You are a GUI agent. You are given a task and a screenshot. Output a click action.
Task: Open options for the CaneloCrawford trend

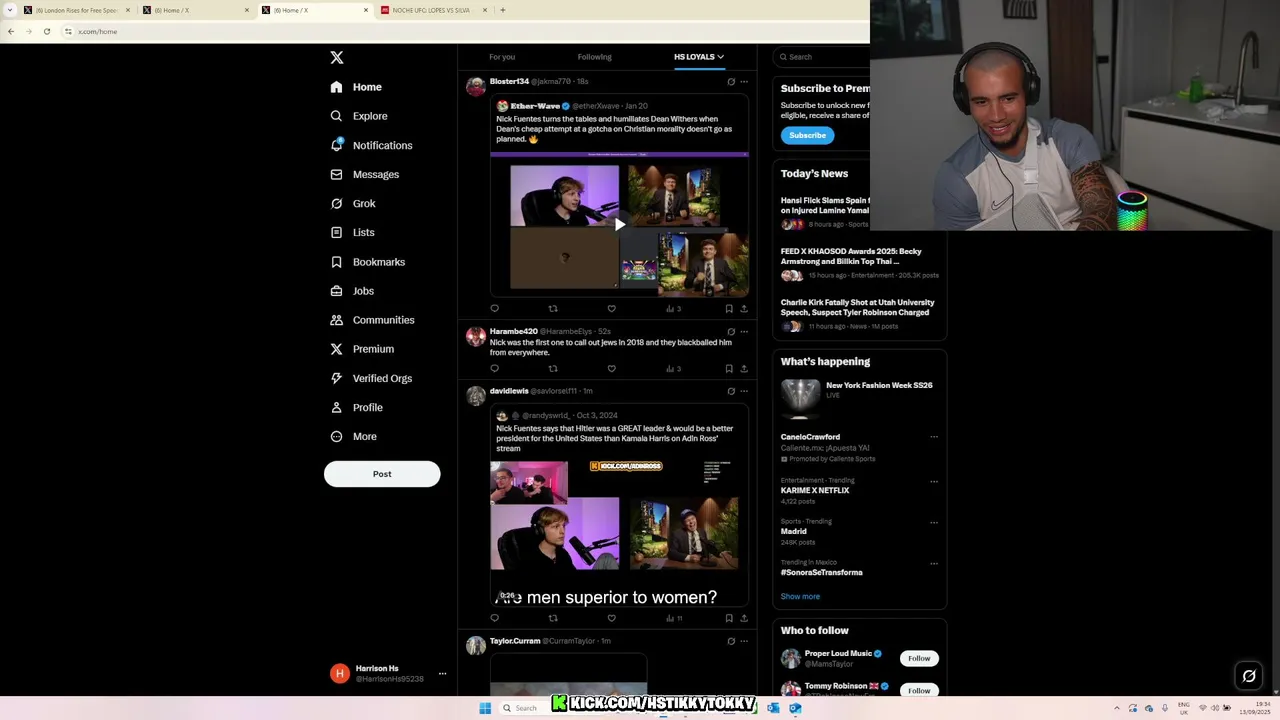tap(934, 437)
